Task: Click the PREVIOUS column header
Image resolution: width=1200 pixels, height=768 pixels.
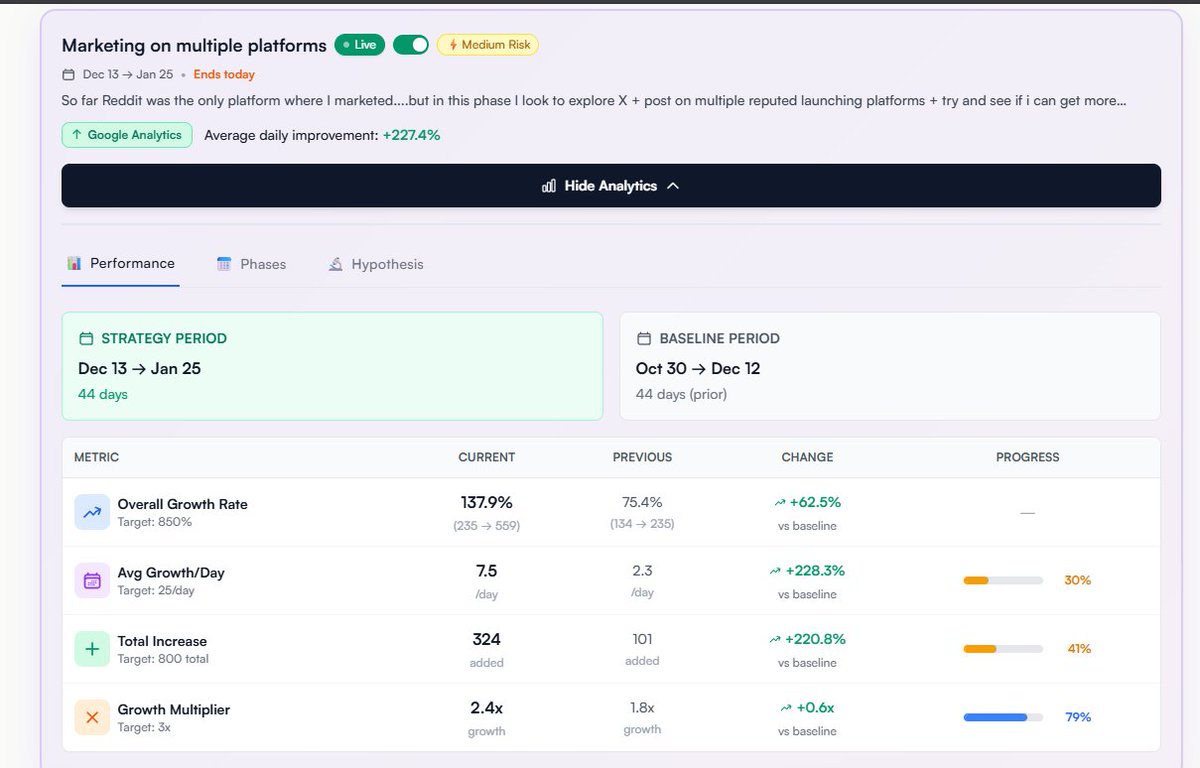Action: tap(642, 457)
